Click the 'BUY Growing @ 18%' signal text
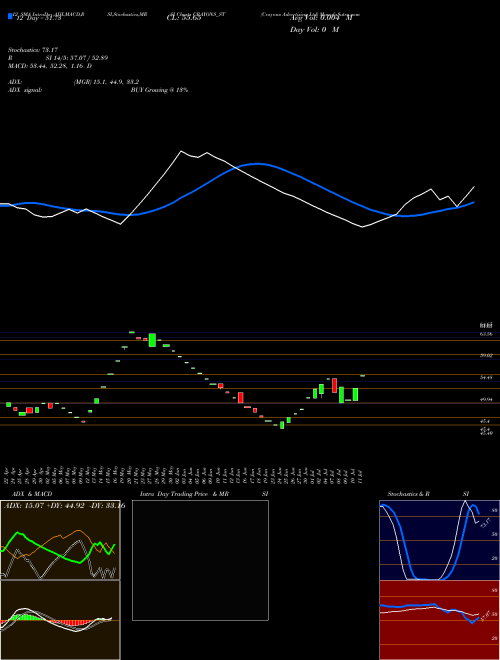This screenshot has height=660, width=500. click(159, 90)
